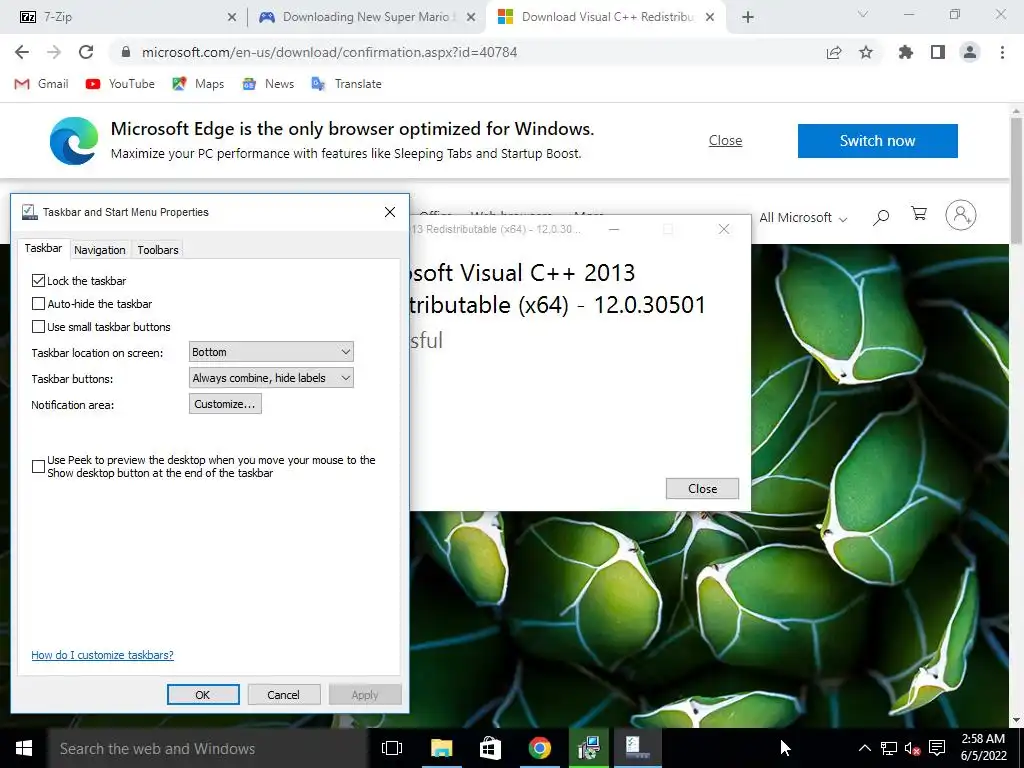The width and height of the screenshot is (1024, 768).
Task: Click the Switch now Edge button
Action: (x=878, y=140)
